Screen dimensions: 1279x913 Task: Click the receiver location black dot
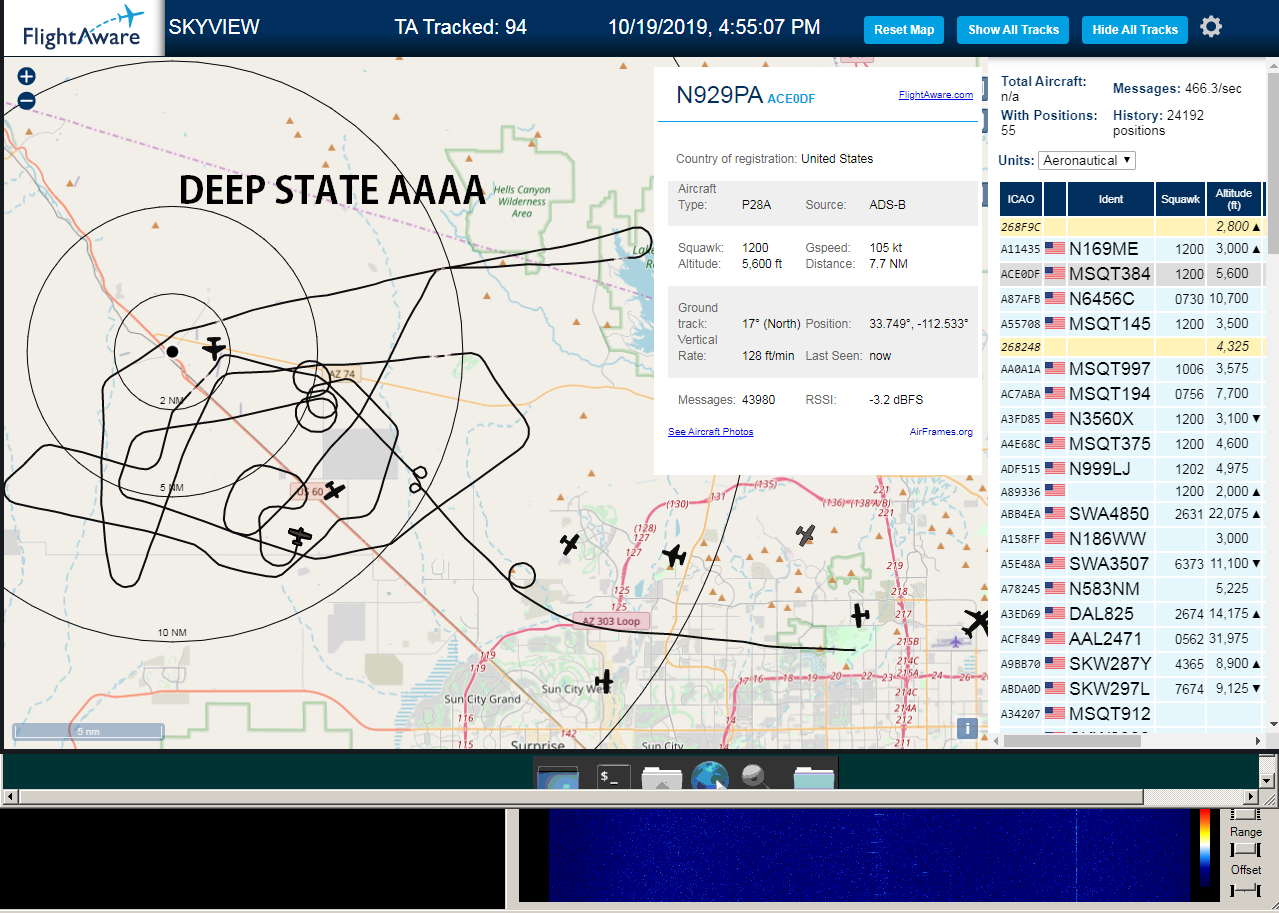click(x=172, y=351)
